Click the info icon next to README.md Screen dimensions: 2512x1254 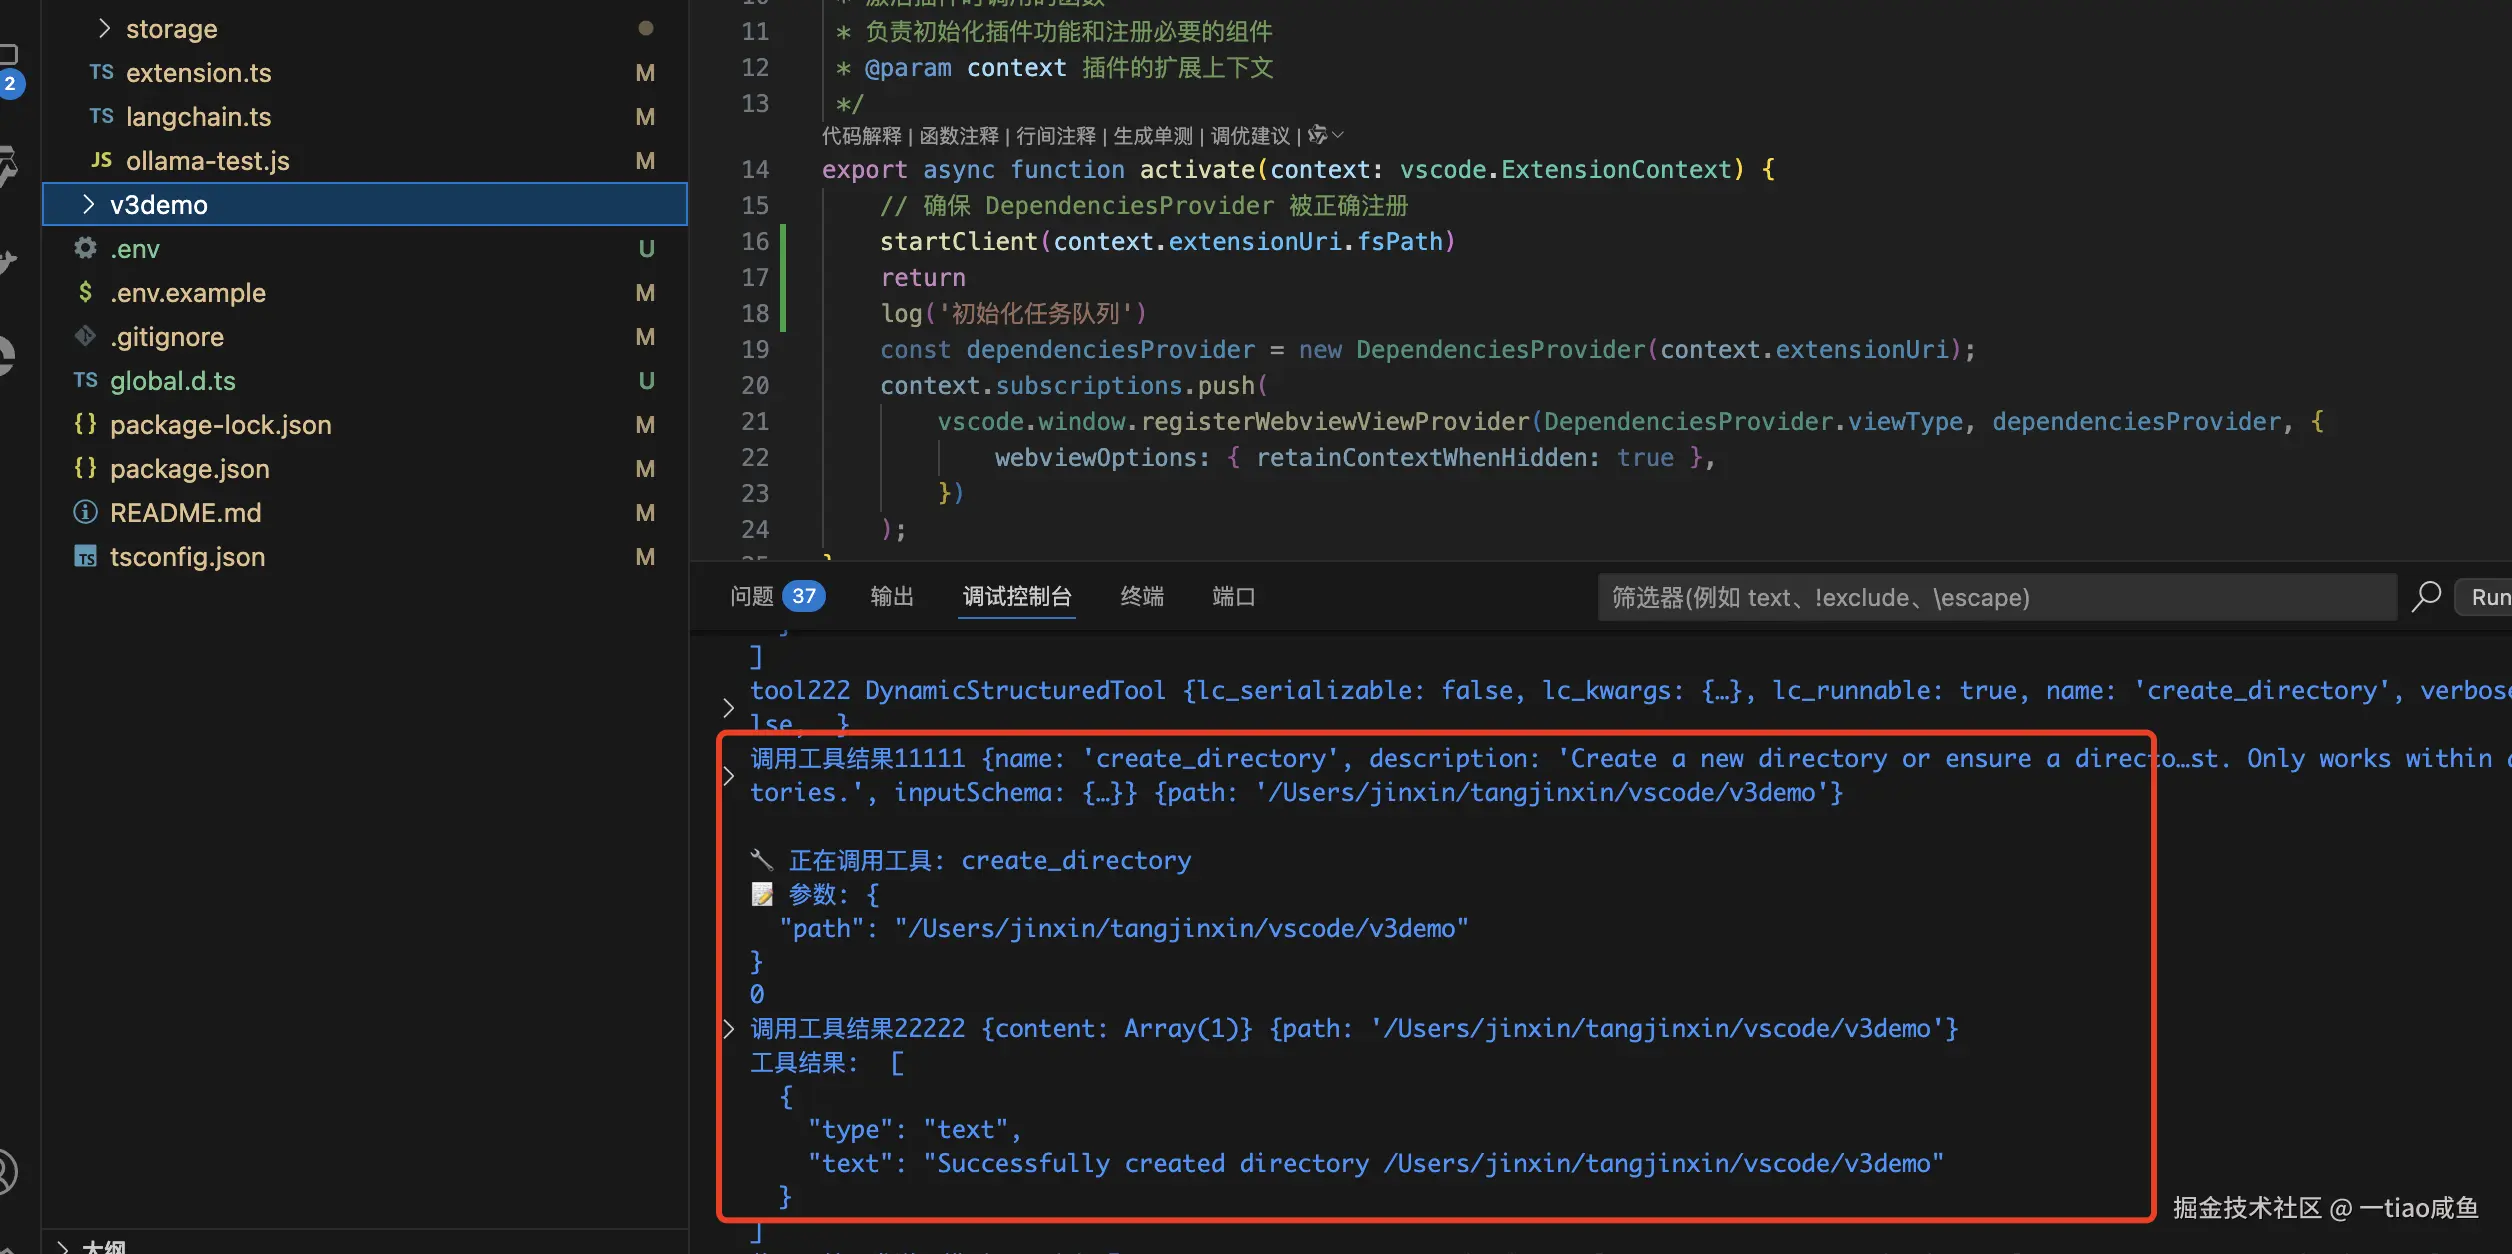[85, 512]
